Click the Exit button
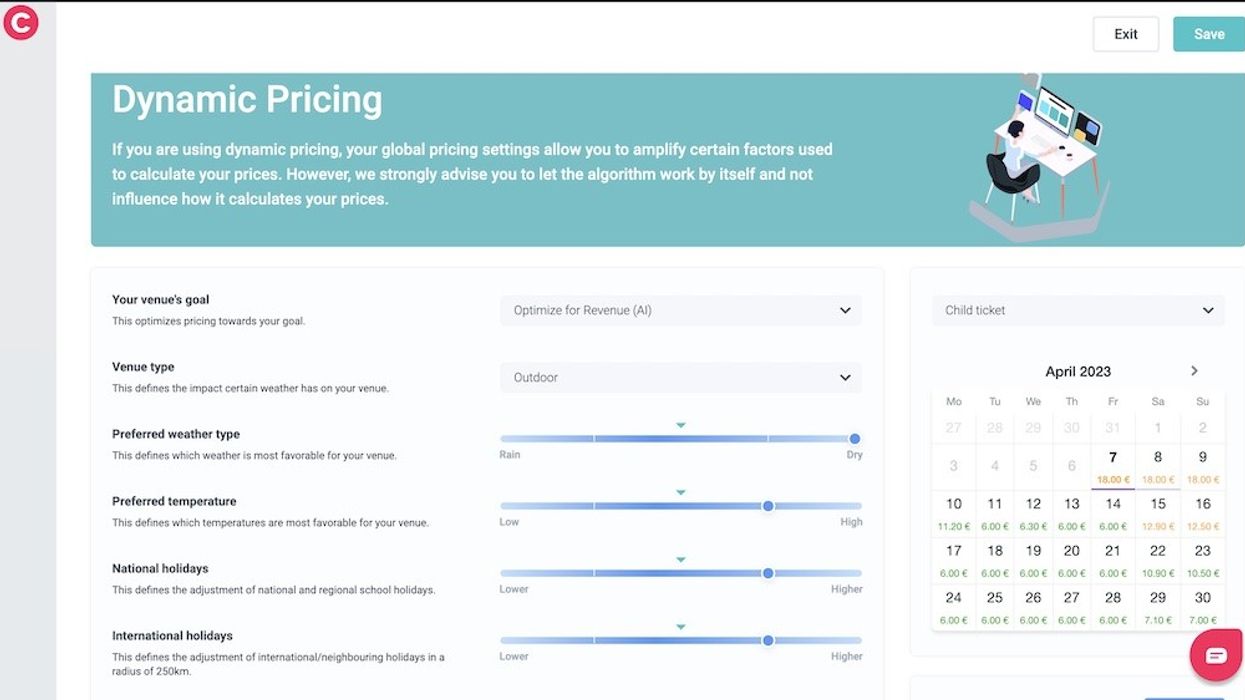The height and width of the screenshot is (700, 1245). 1125,33
